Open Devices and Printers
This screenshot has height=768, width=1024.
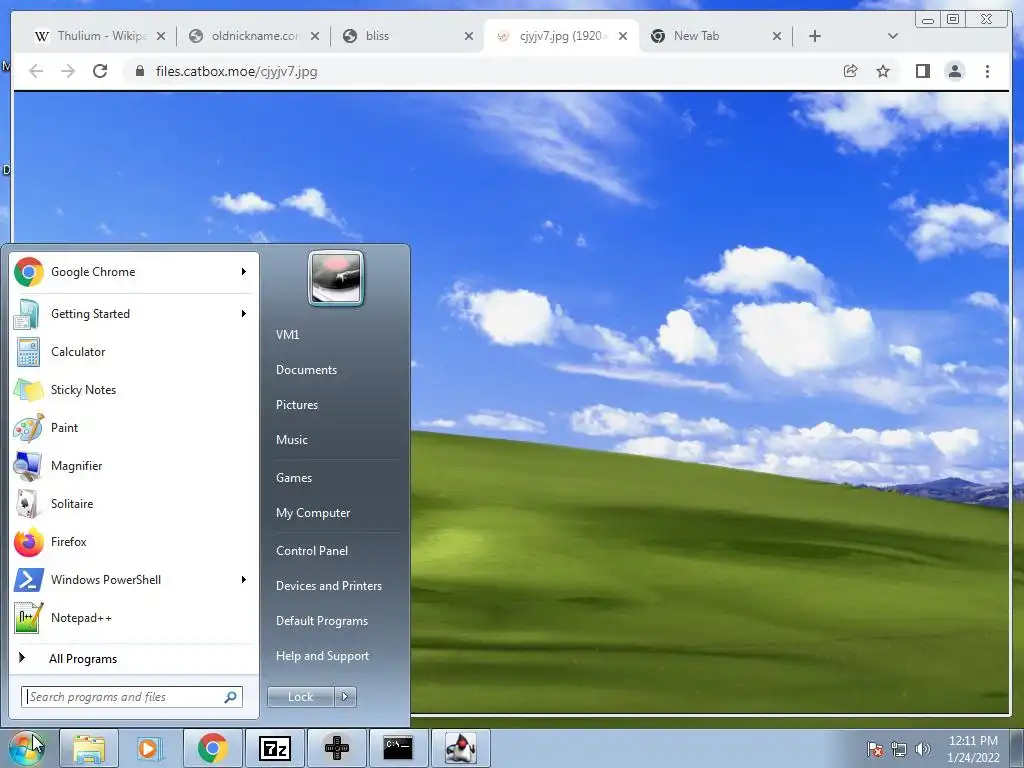pyautogui.click(x=328, y=586)
